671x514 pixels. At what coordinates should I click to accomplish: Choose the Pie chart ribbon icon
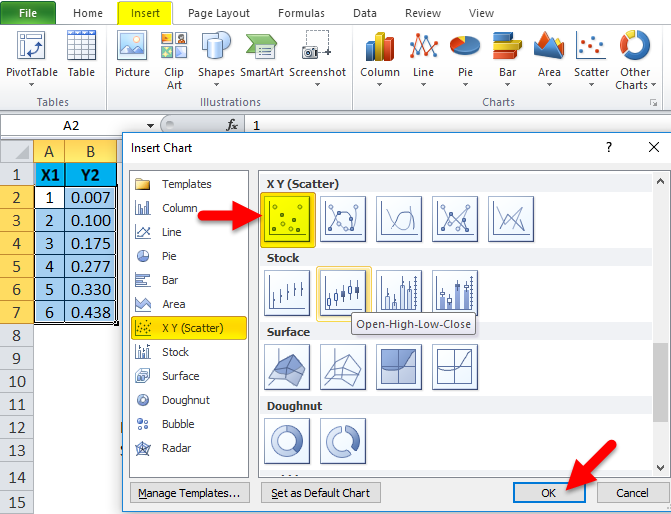[465, 46]
